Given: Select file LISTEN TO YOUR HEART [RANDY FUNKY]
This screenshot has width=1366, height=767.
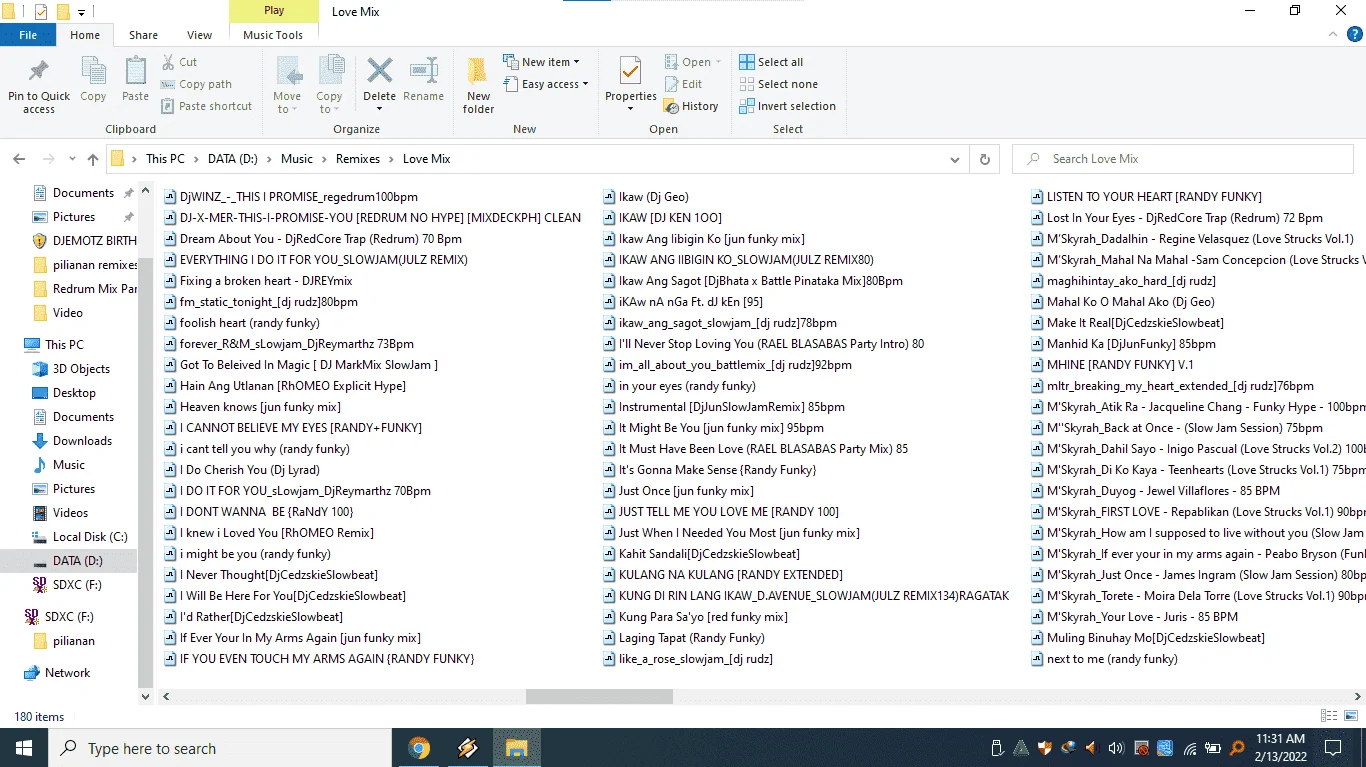Looking at the screenshot, I should (x=1146, y=197).
